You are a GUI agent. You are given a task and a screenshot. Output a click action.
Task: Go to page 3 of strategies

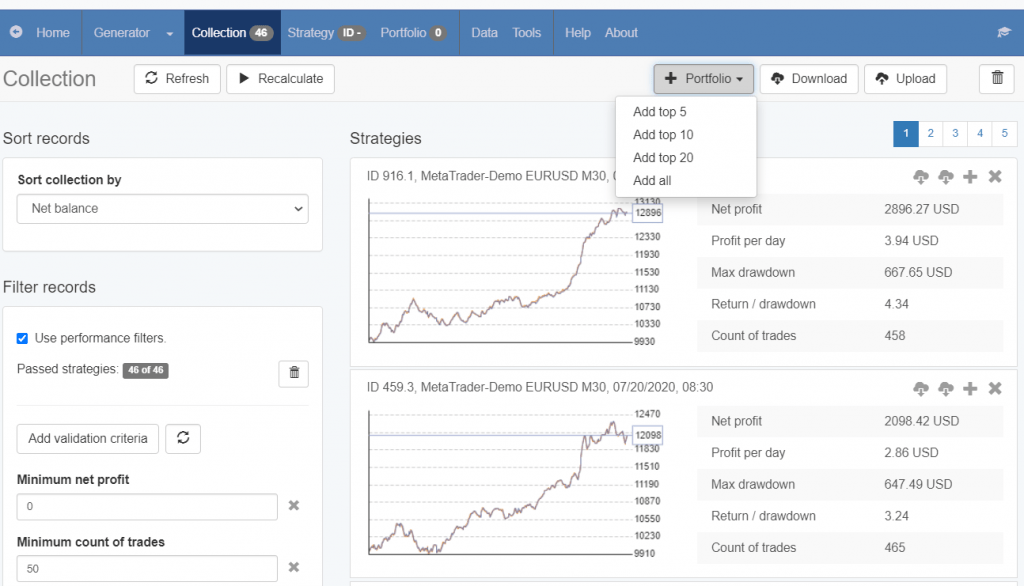tap(954, 134)
